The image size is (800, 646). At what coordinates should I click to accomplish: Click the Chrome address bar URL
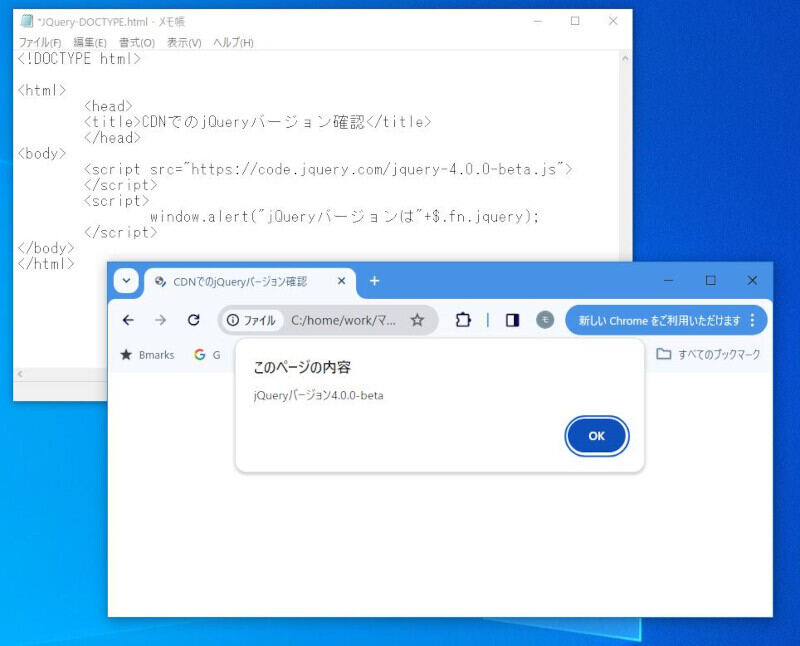click(343, 320)
